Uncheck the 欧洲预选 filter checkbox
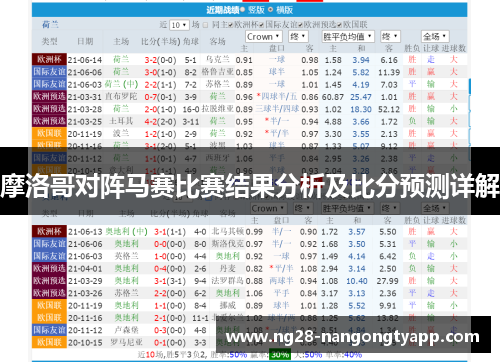500x362 pixels. coord(300,25)
